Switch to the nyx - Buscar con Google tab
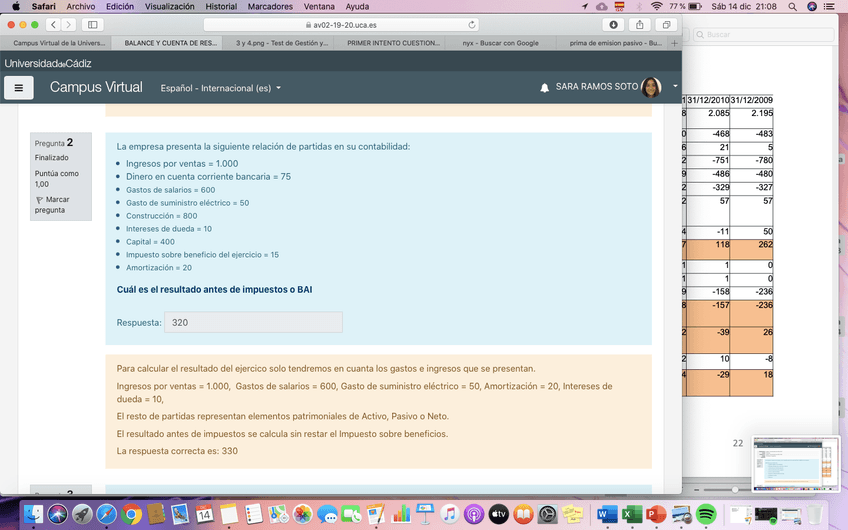Image resolution: width=848 pixels, height=530 pixels. point(500,43)
